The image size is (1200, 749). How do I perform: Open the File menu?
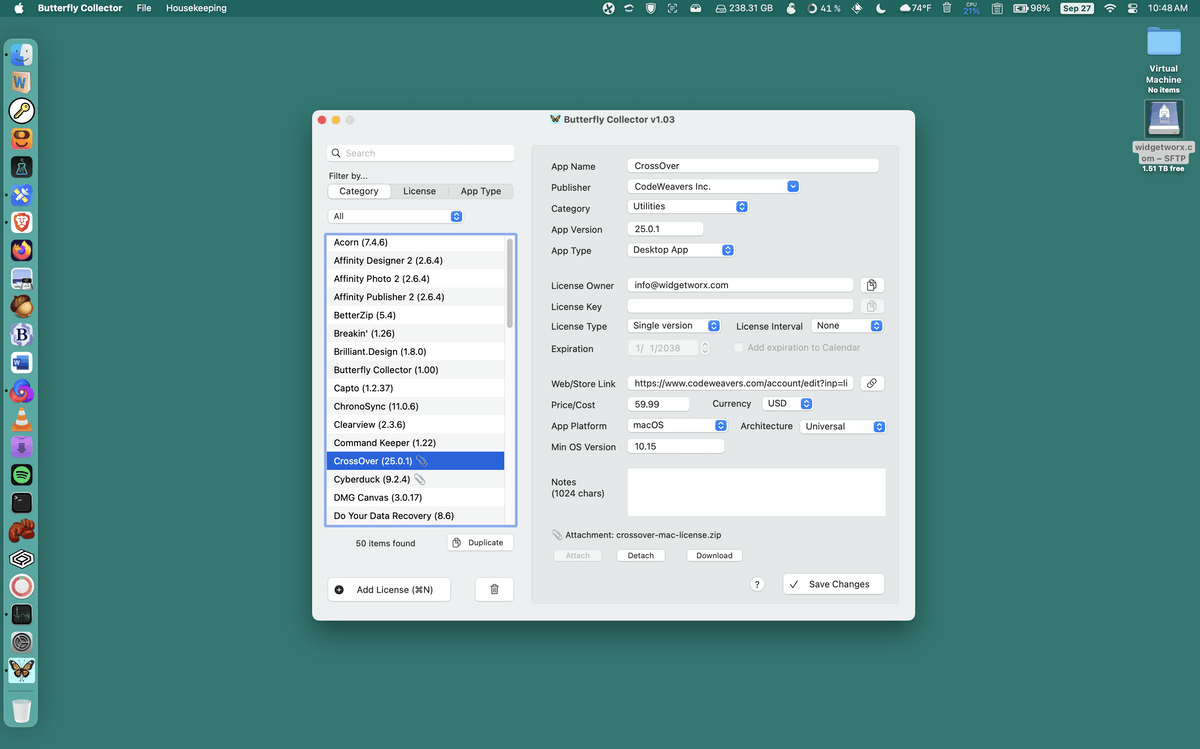tap(144, 8)
